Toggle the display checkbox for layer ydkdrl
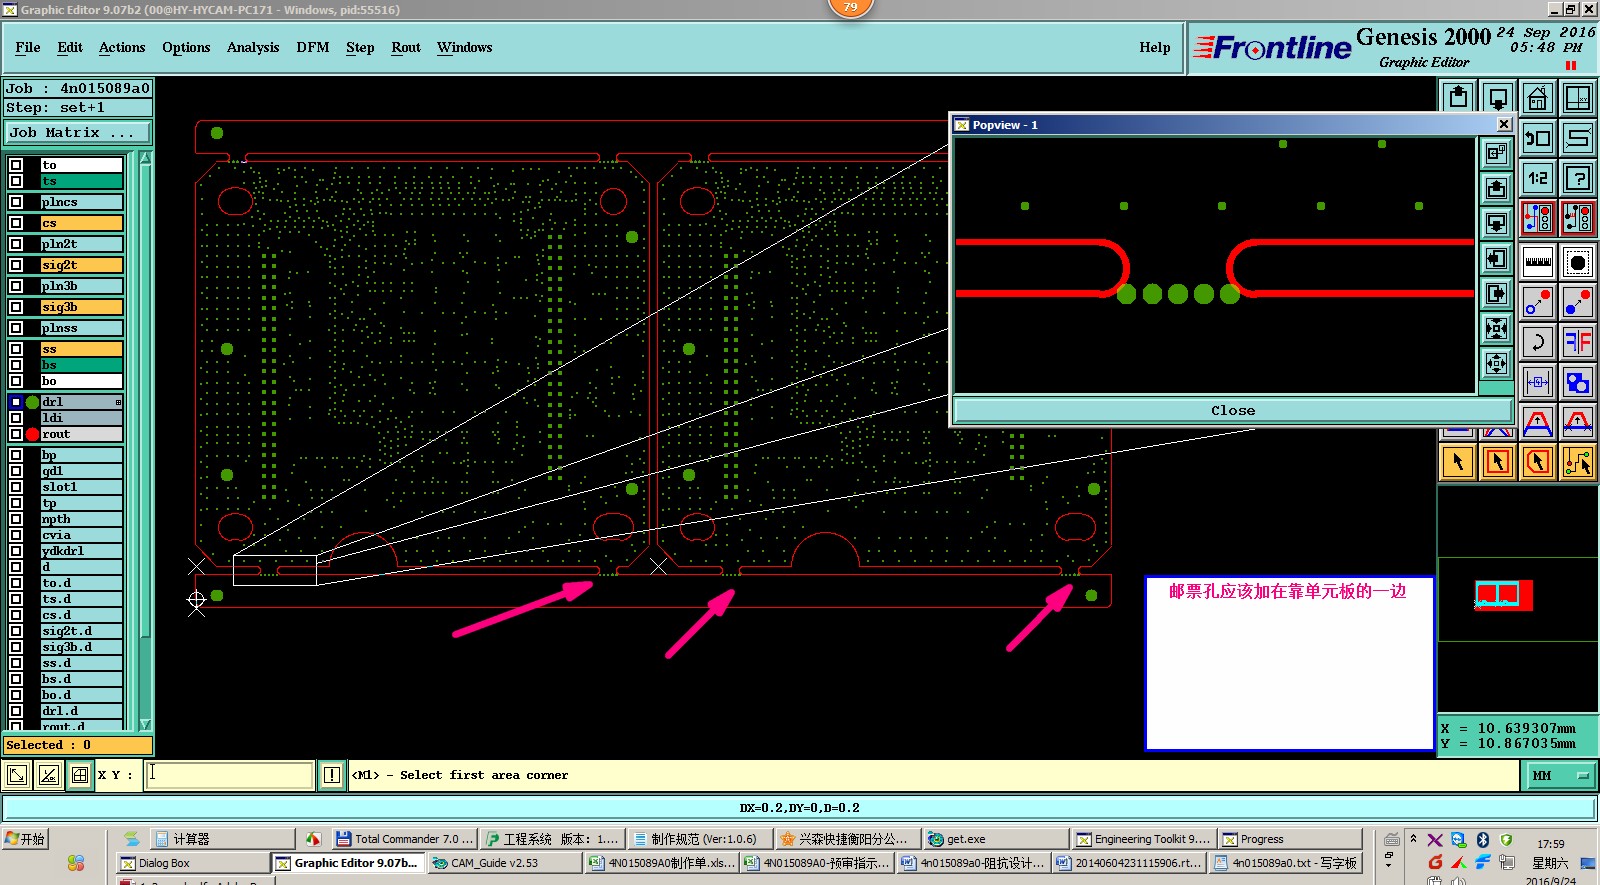This screenshot has height=885, width=1600. pos(16,551)
